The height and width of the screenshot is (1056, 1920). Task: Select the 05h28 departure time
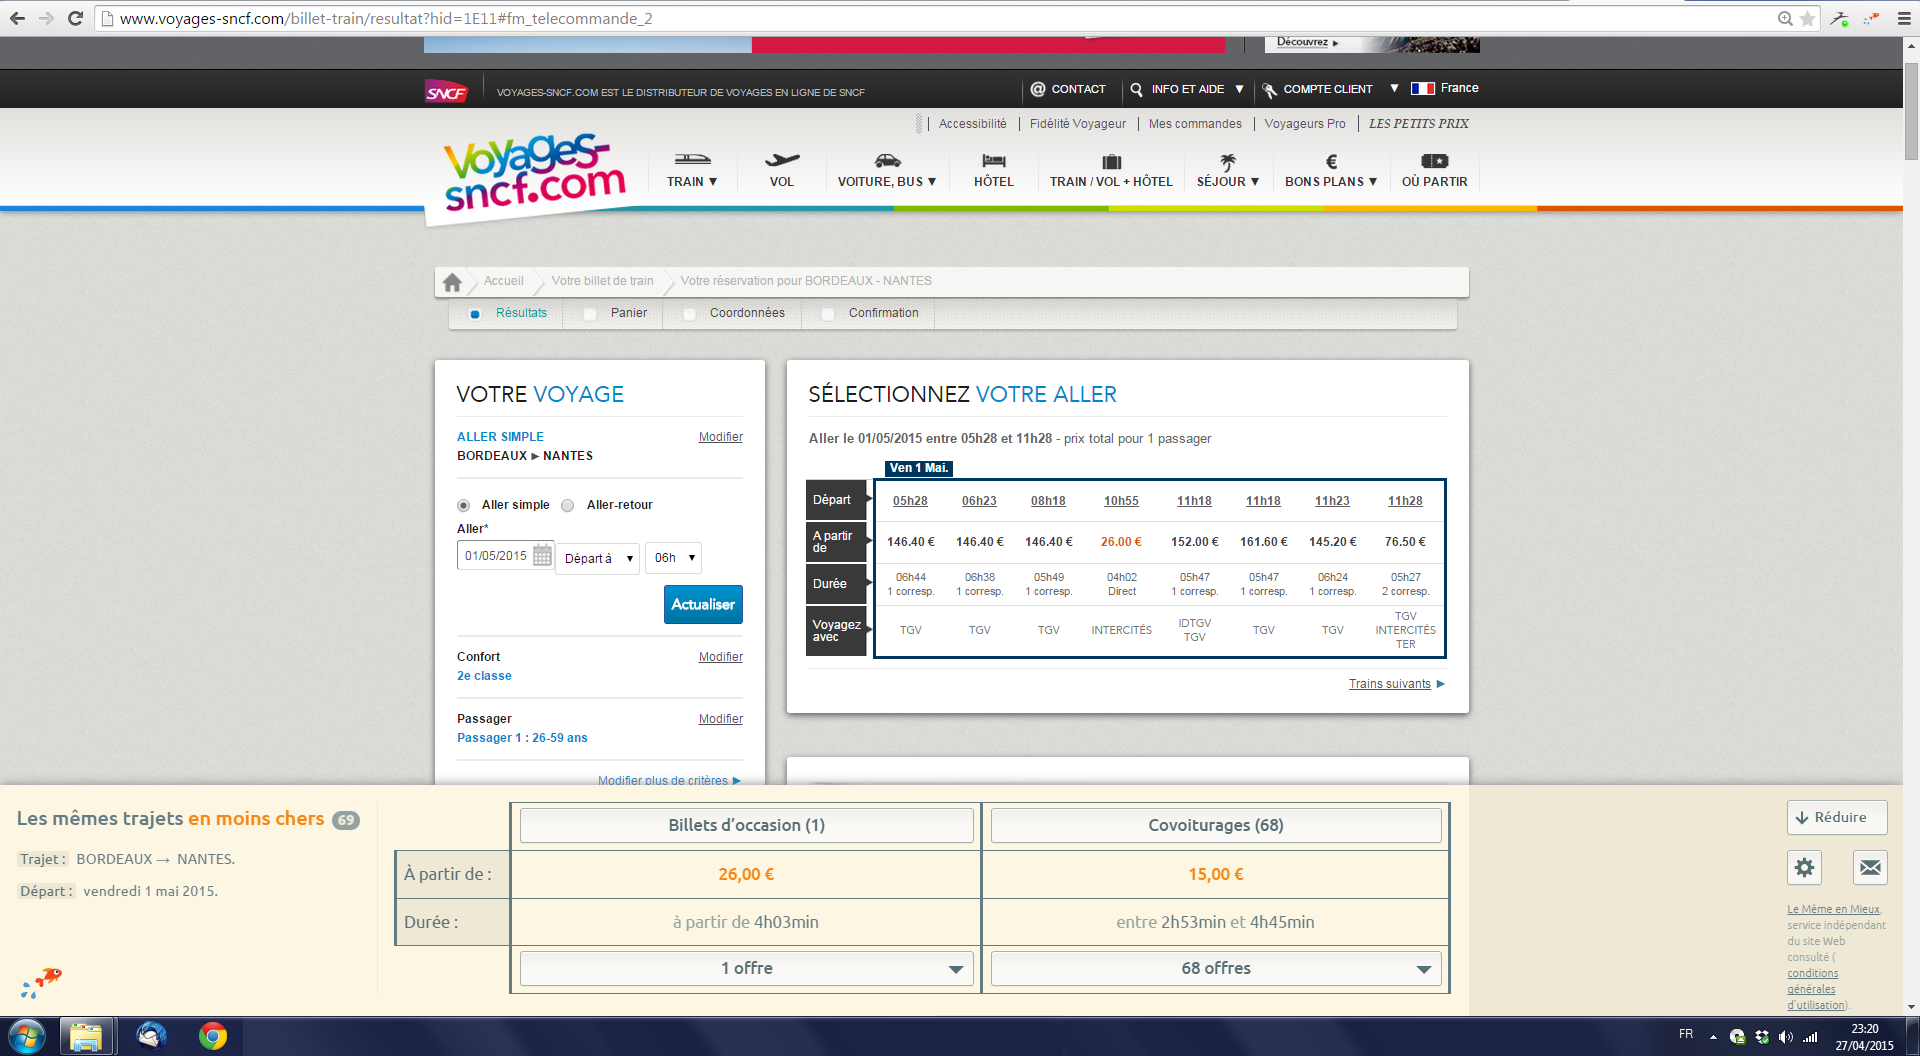[910, 501]
